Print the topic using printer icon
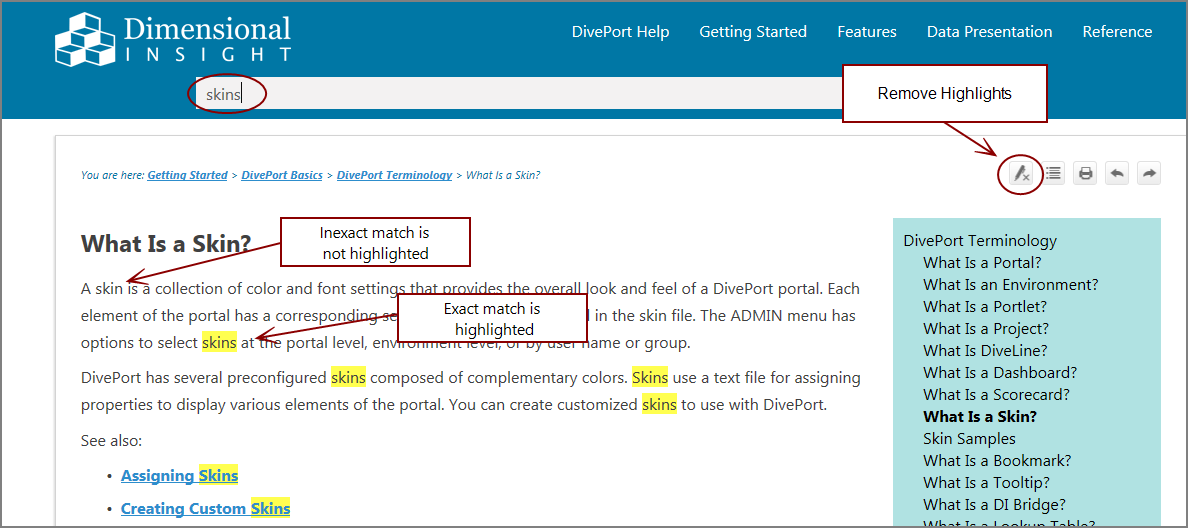 coord(1085,173)
